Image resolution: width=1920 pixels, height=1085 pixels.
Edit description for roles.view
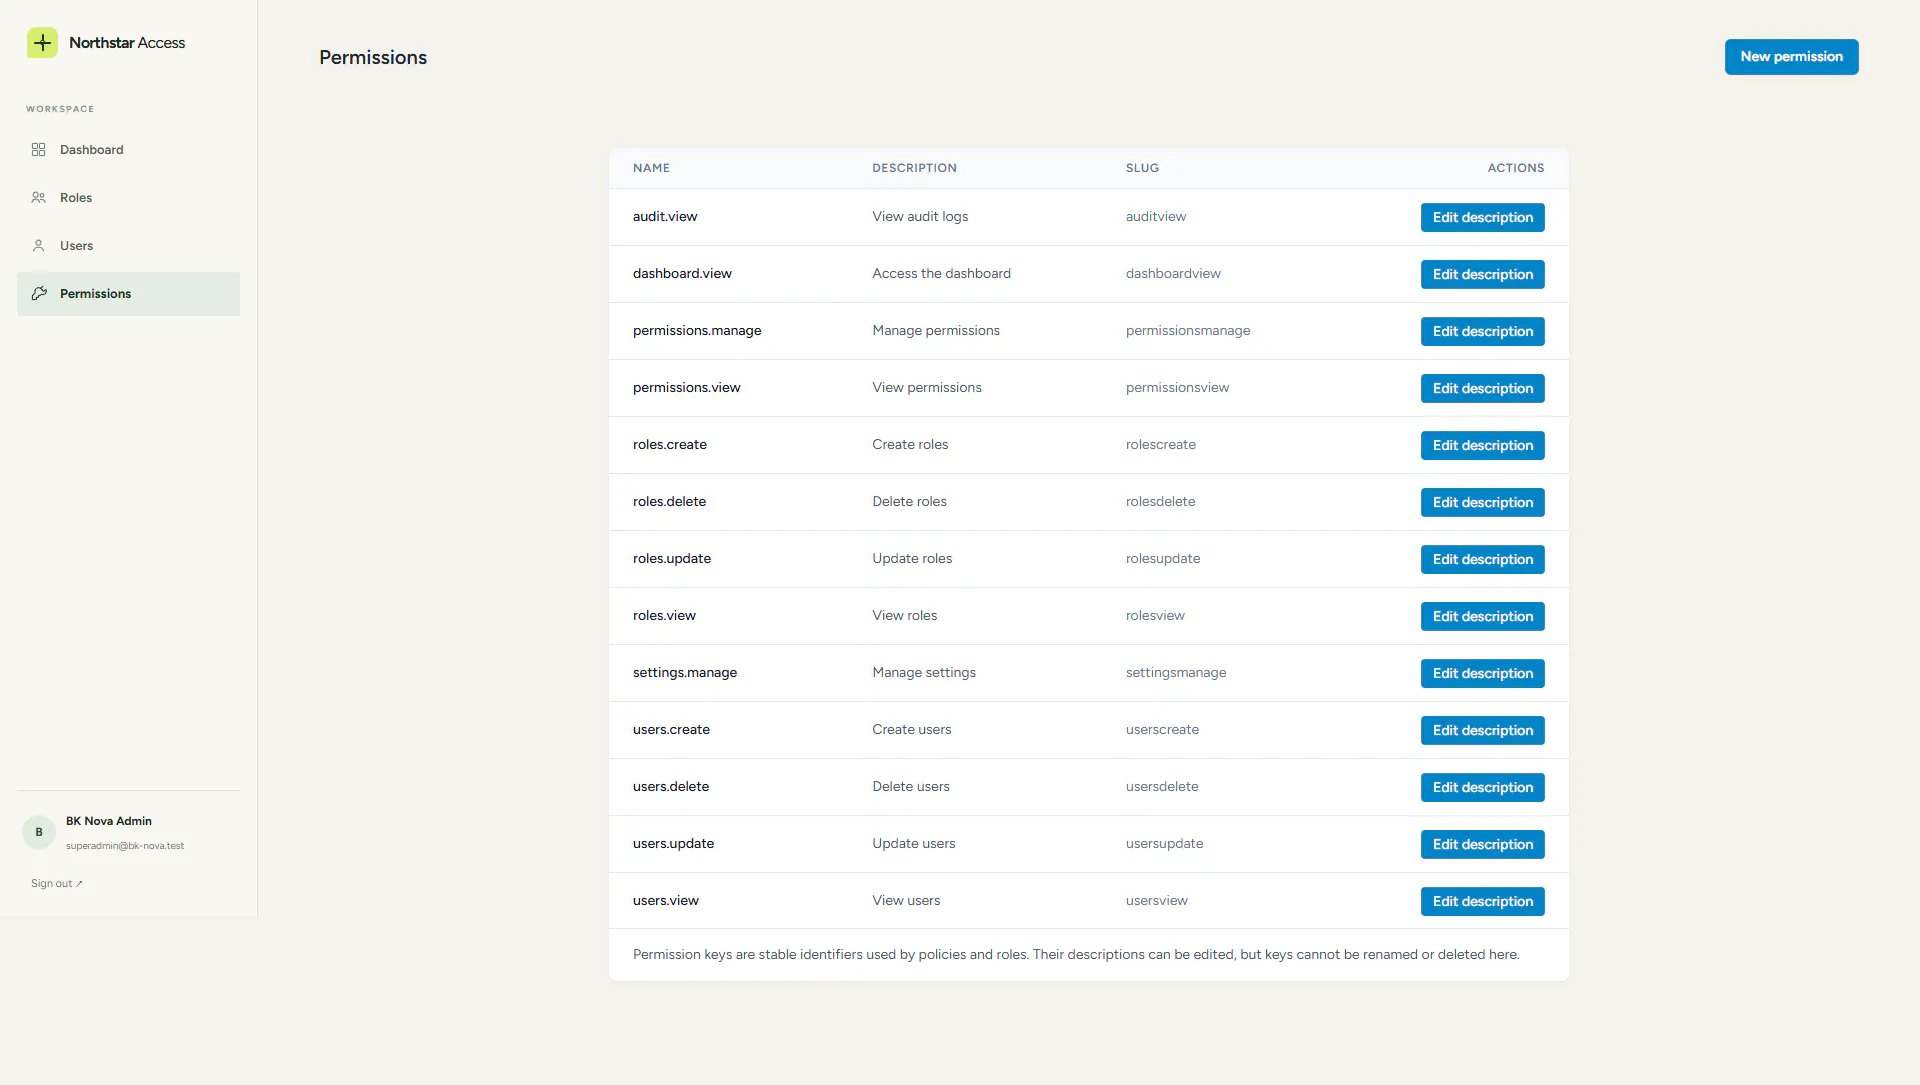[x=1482, y=617]
